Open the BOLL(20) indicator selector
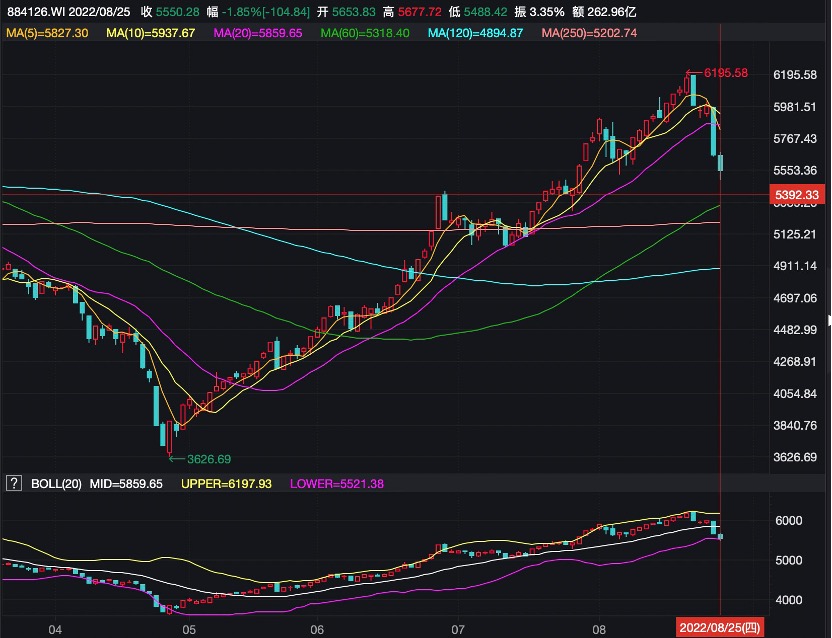 click(x=55, y=484)
